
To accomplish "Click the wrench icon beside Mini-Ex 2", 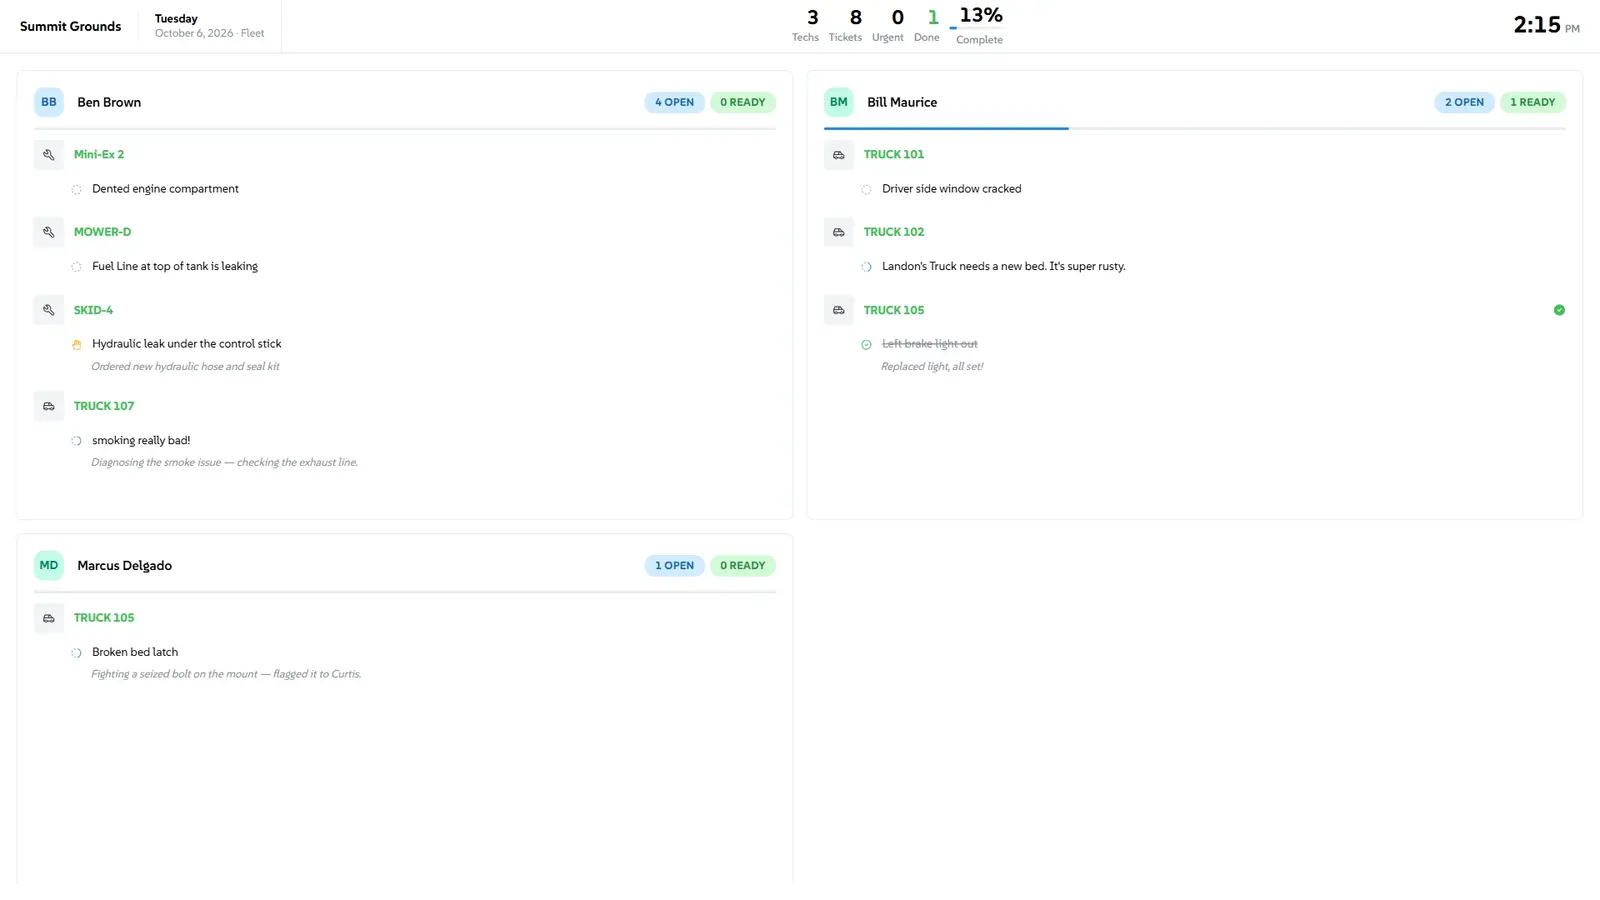I will [48, 155].
